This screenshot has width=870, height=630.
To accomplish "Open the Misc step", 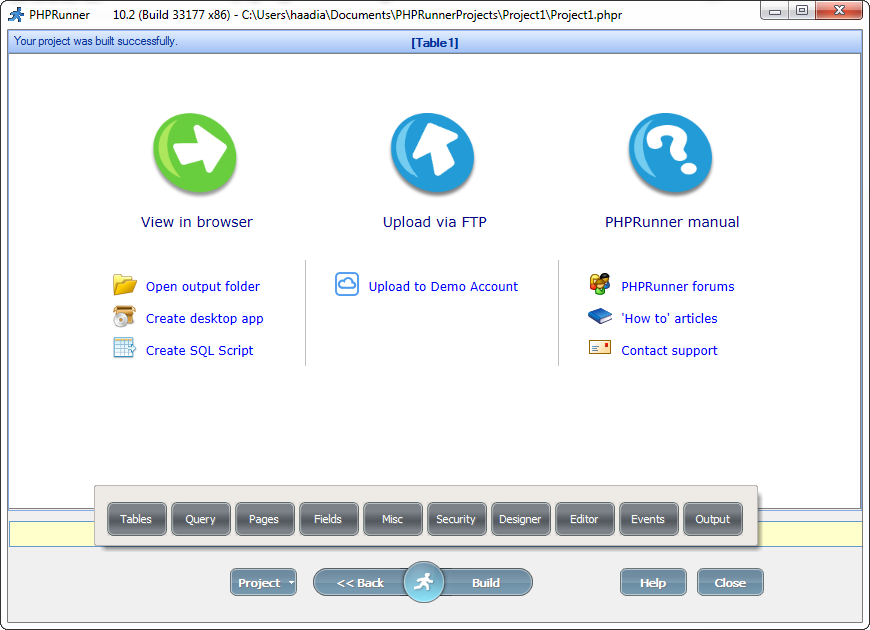I will click(x=392, y=519).
